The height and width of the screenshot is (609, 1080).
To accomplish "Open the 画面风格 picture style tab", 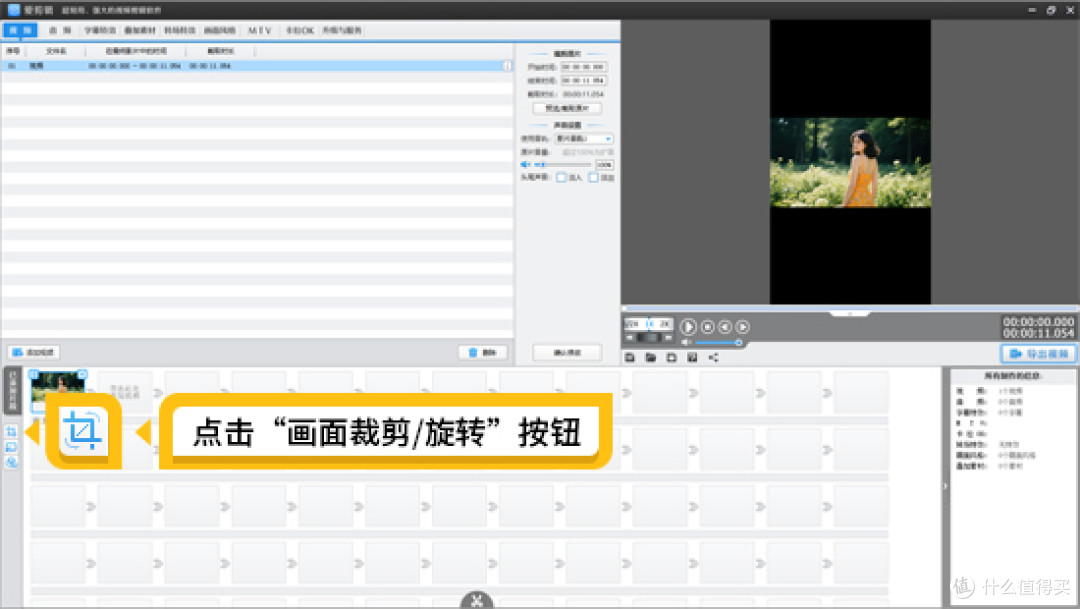I will pyautogui.click(x=220, y=30).
